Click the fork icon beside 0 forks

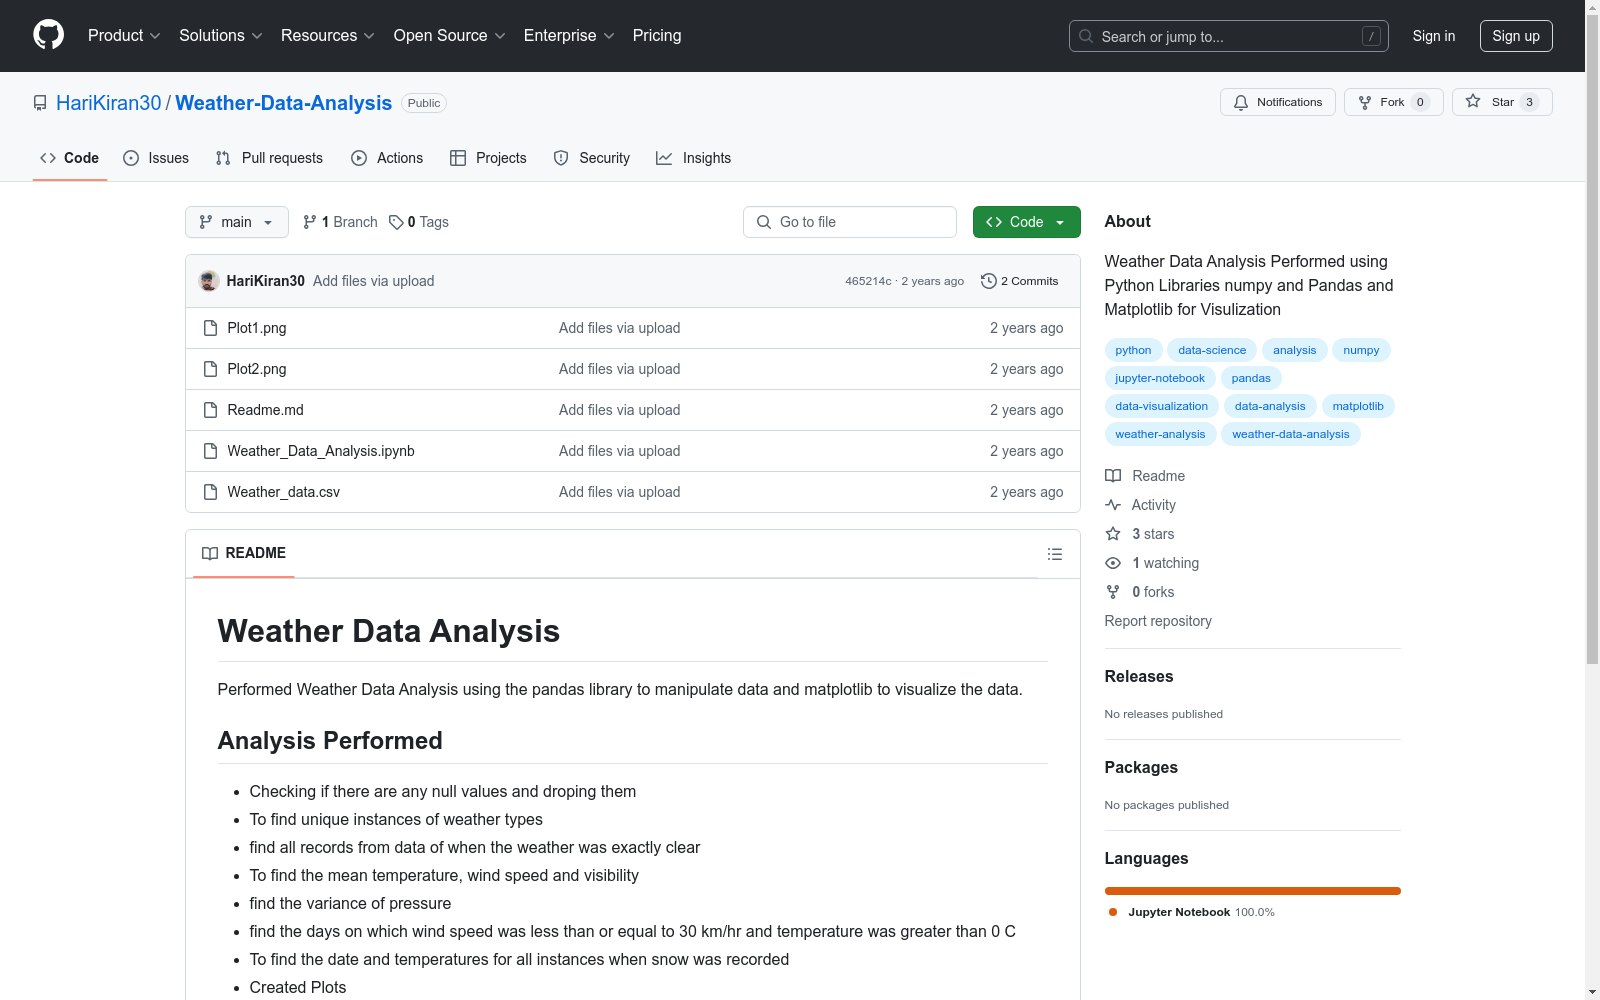click(x=1113, y=592)
